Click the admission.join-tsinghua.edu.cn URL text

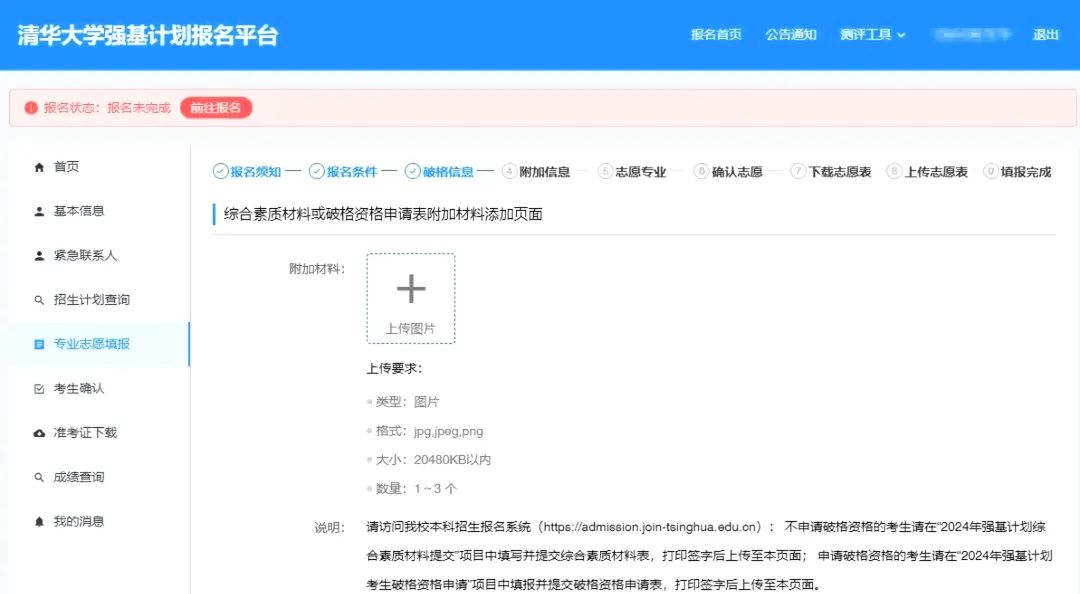click(x=651, y=527)
